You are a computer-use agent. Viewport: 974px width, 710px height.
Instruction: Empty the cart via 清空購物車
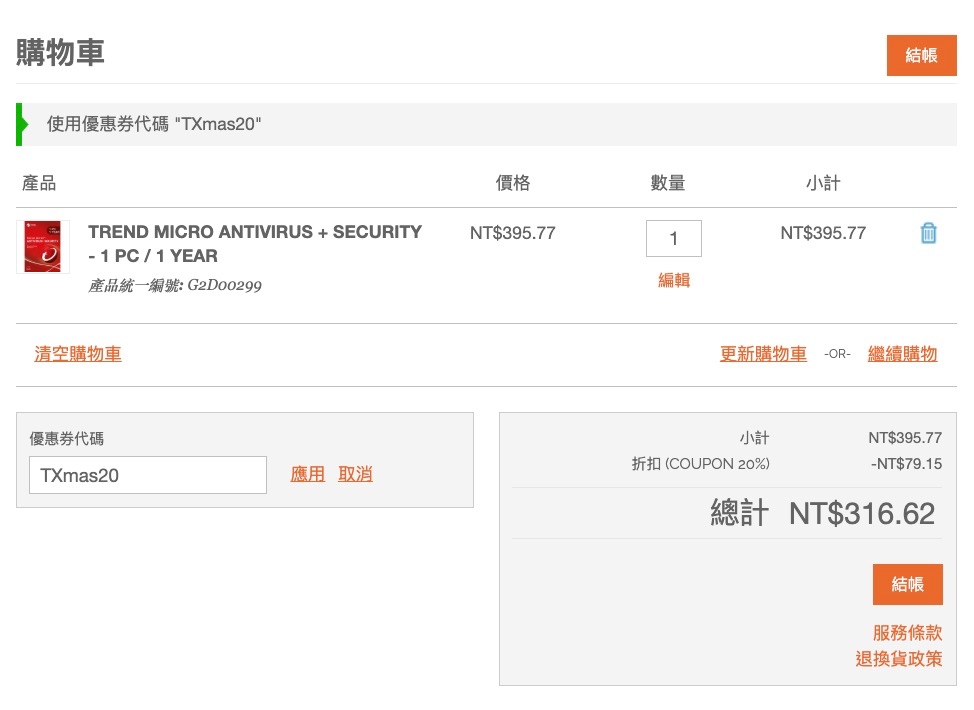[78, 354]
